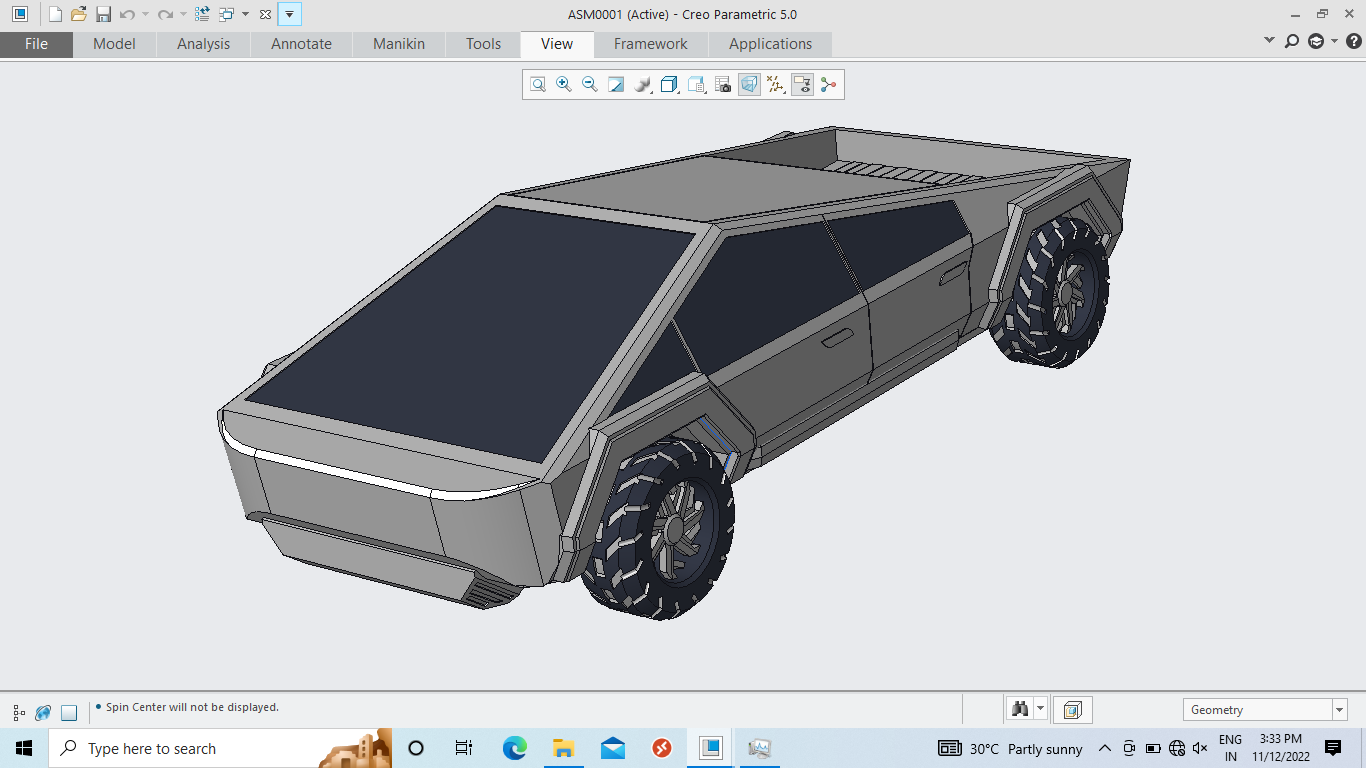
Task: Expand the redo history dropdown arrow
Action: pos(183,14)
